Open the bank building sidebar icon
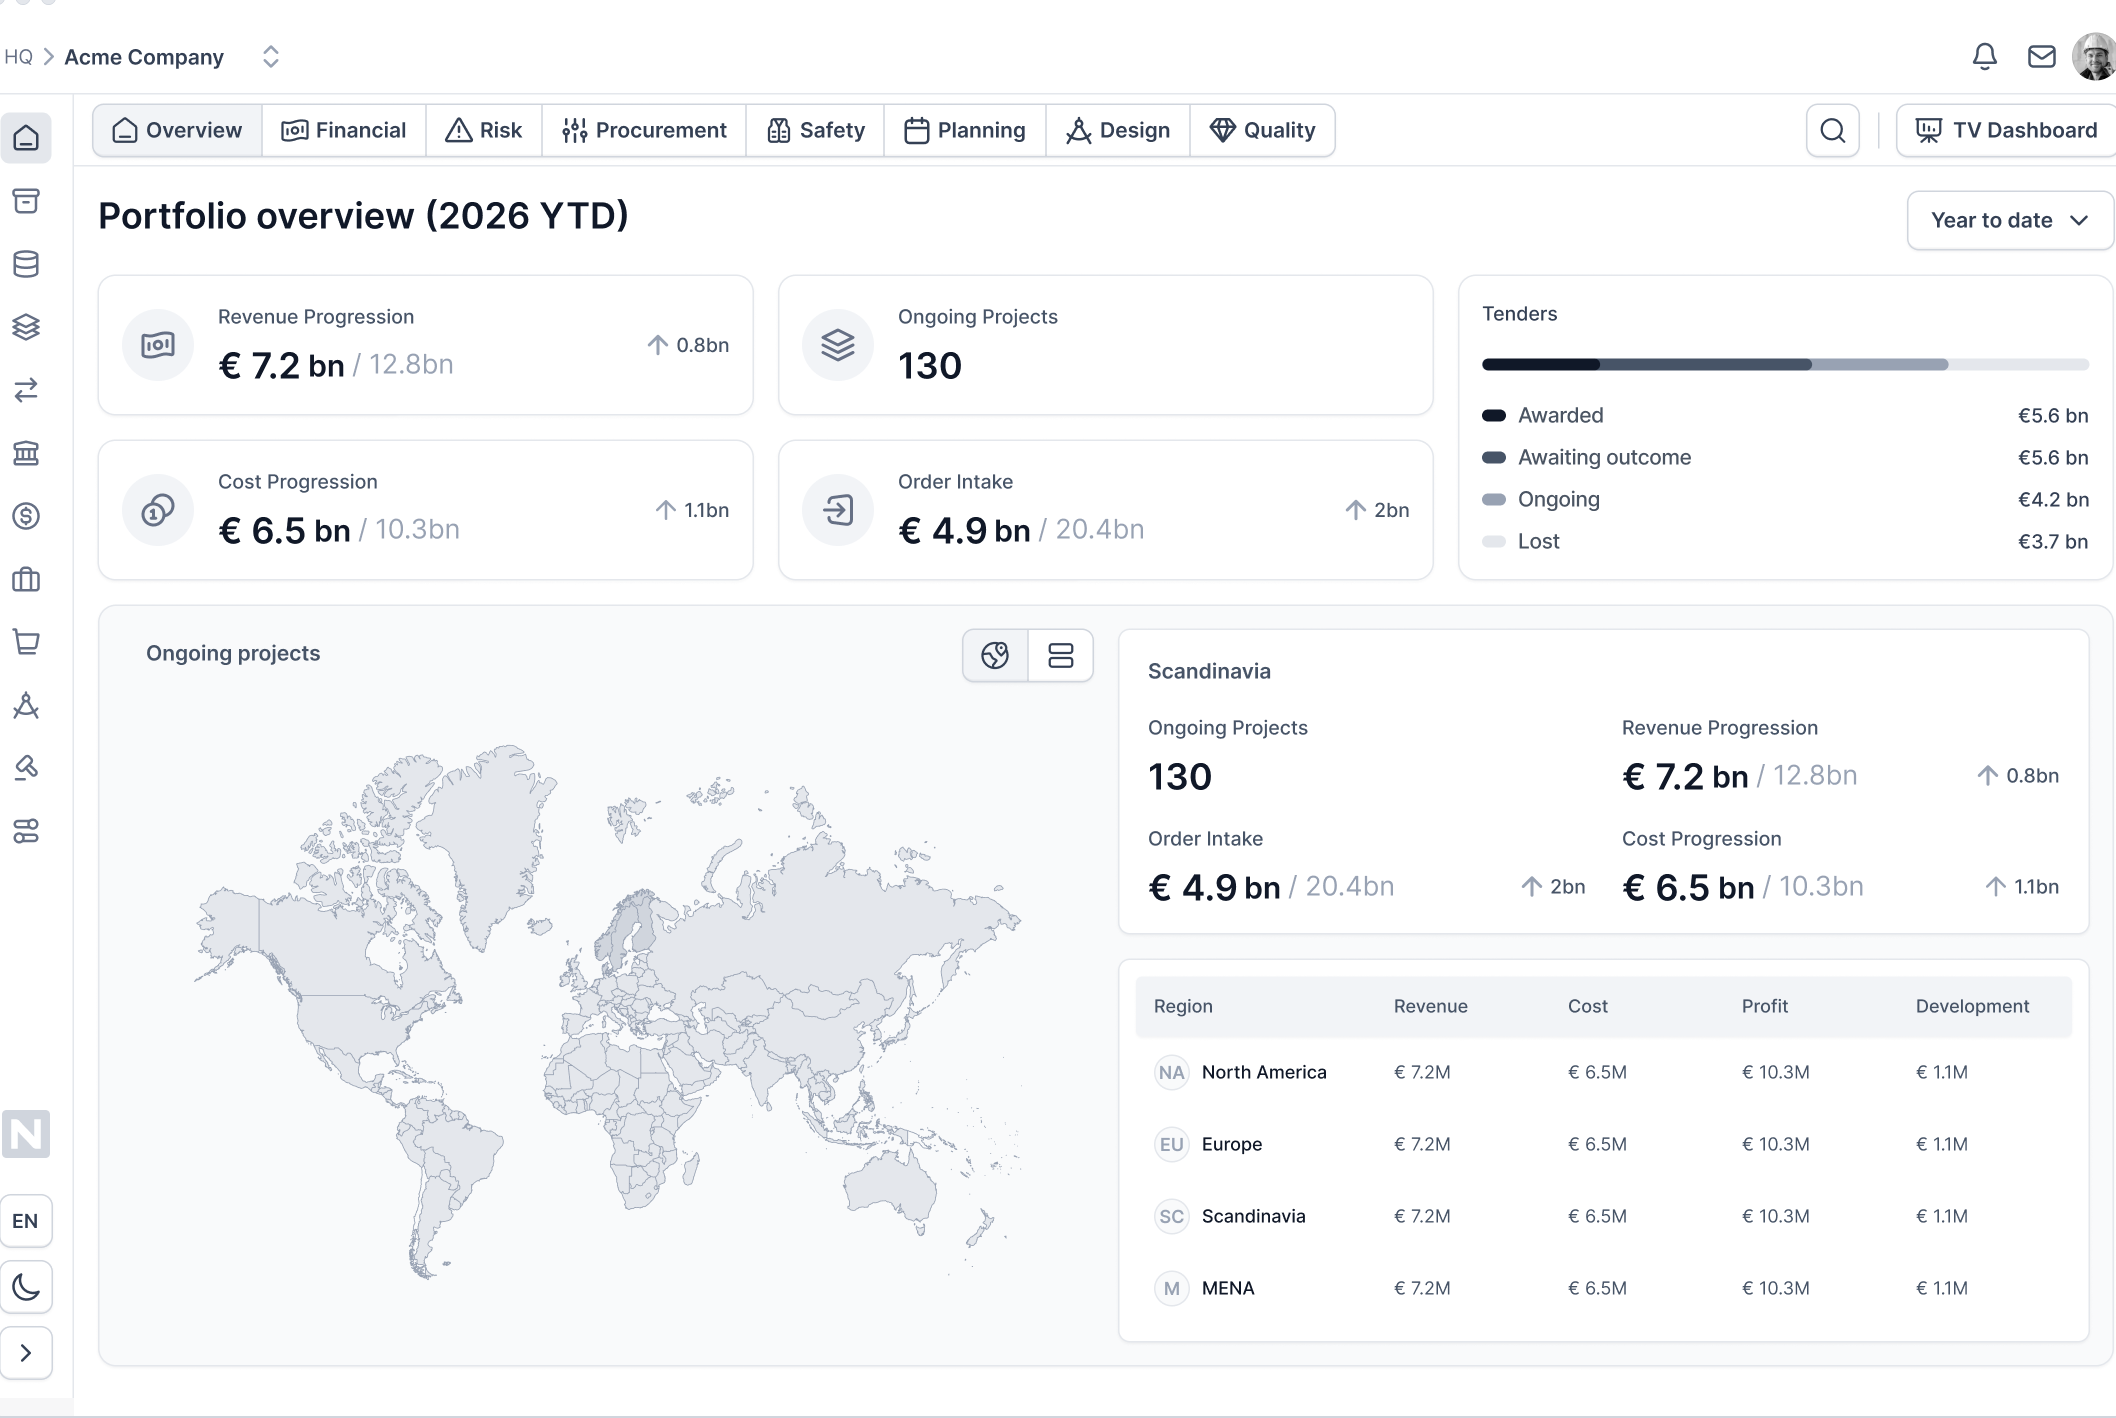Image resolution: width=2116 pixels, height=1418 pixels. 26,453
